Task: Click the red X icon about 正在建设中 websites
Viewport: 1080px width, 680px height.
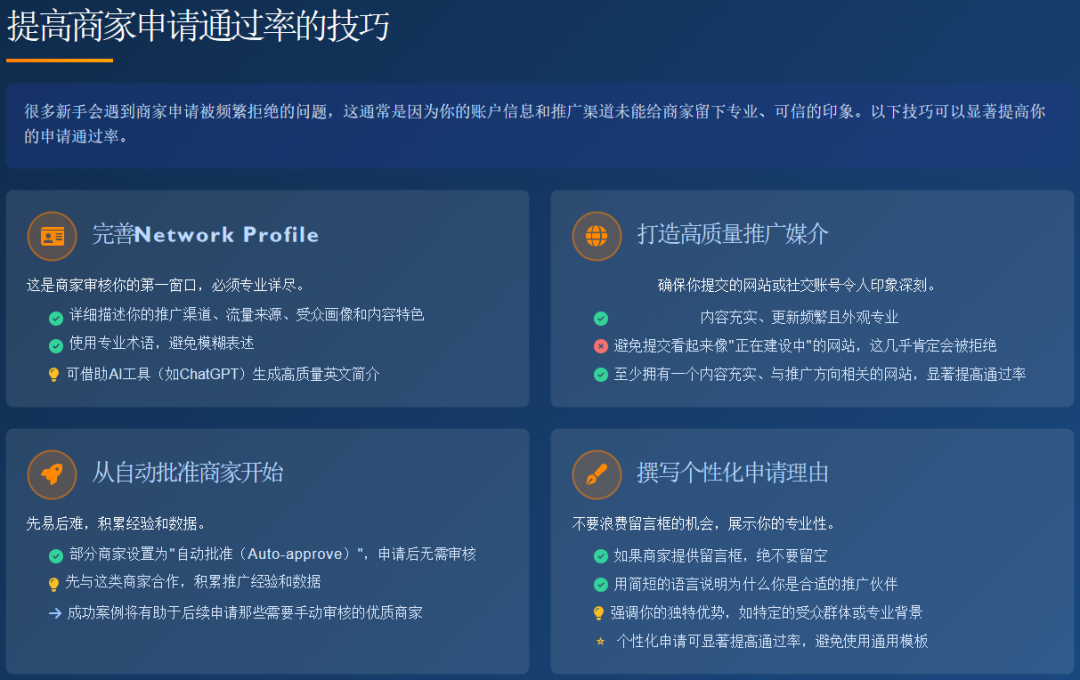Action: tap(600, 348)
